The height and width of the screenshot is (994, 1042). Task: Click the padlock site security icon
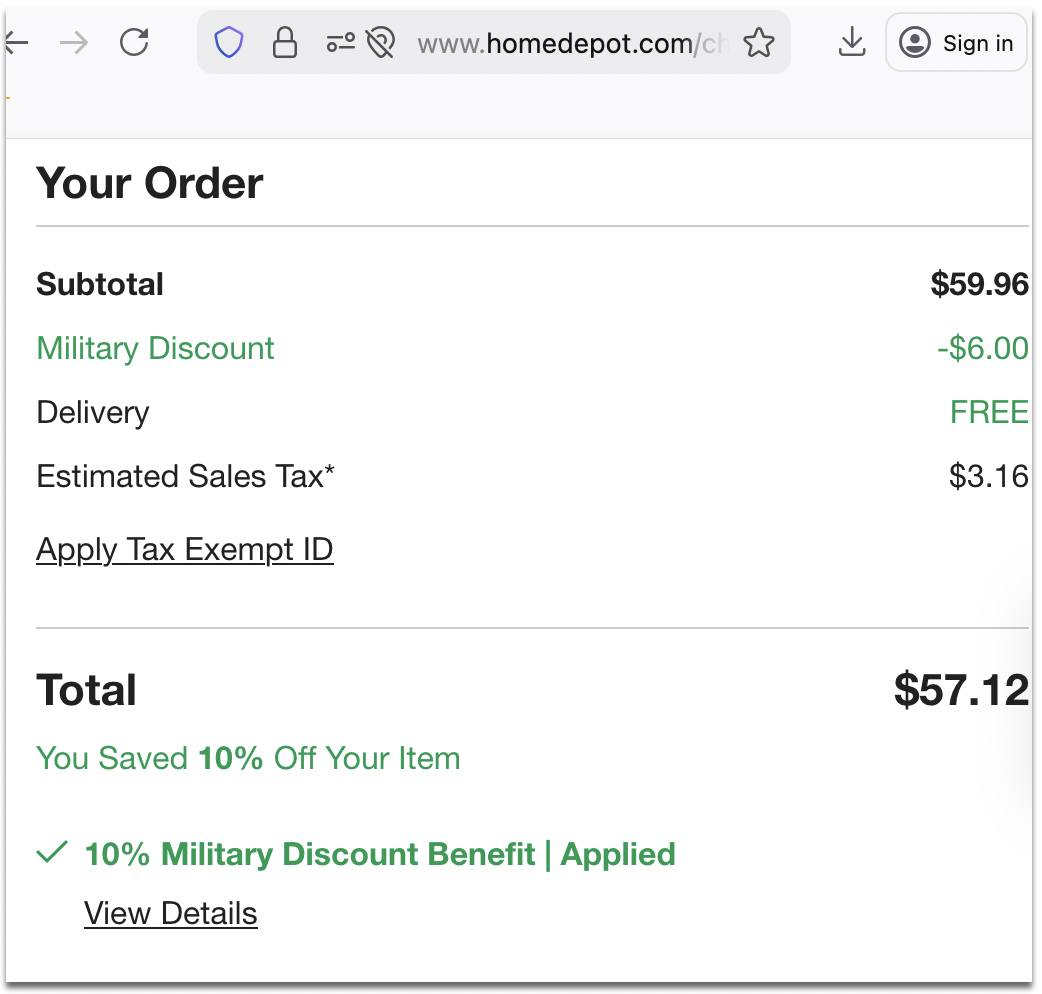285,42
